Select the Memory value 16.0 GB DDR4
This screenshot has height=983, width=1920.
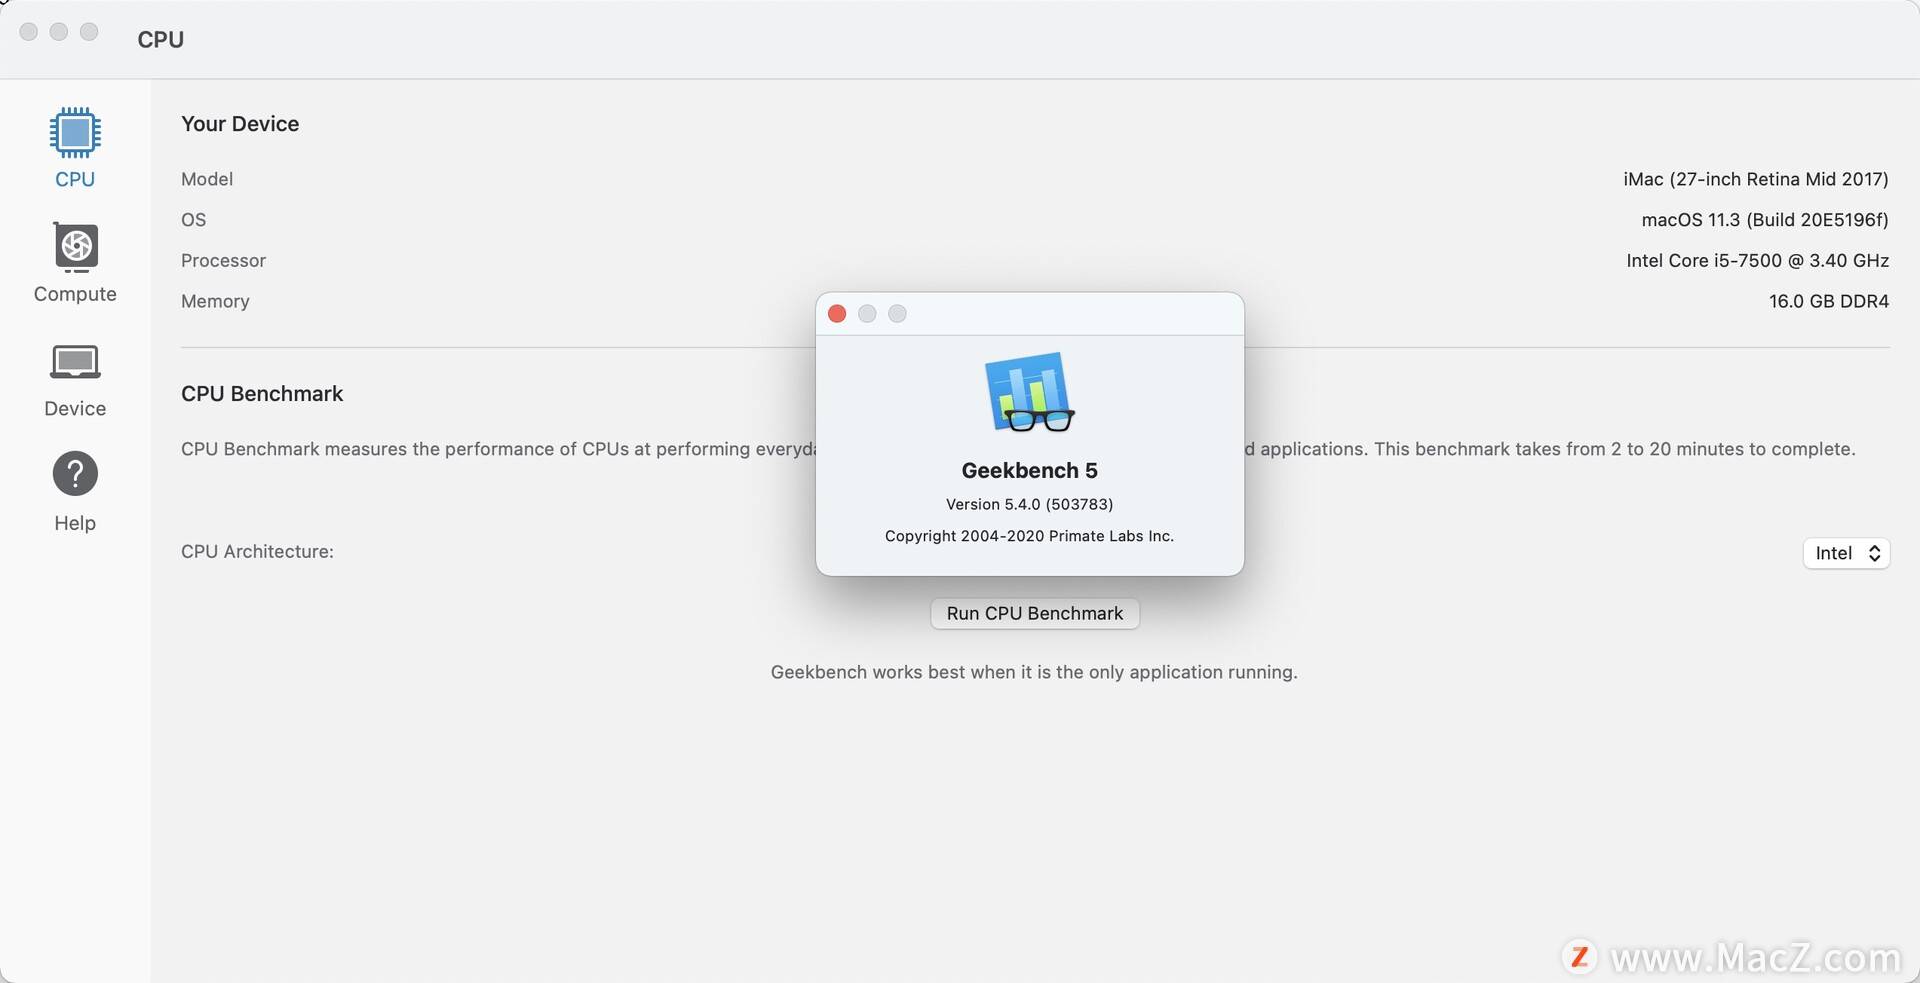point(1828,301)
